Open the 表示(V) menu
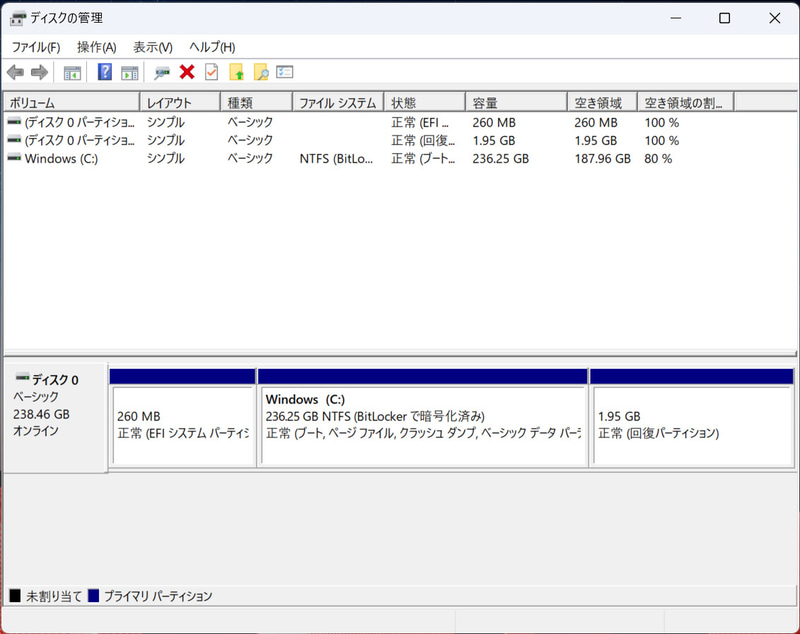The height and width of the screenshot is (634, 800). 153,47
